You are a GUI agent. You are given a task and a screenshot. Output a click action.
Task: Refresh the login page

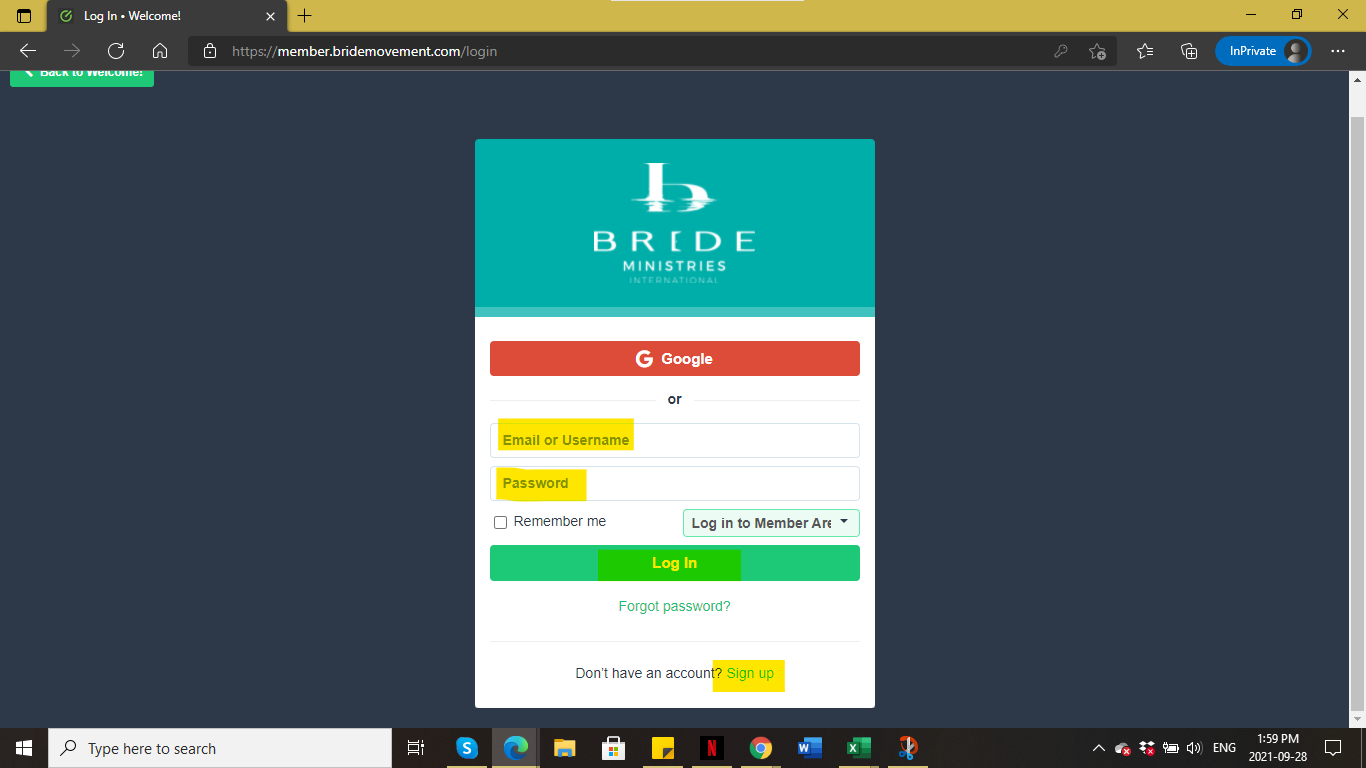(116, 51)
